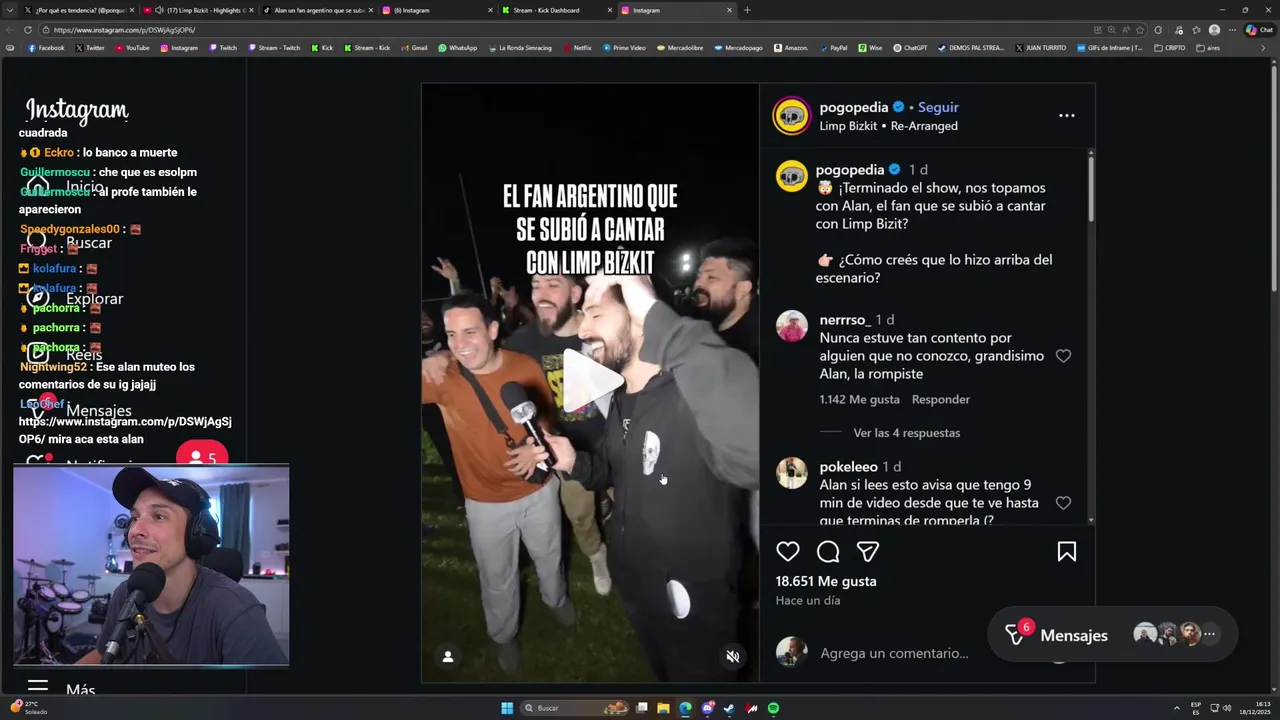
Task: Open the Edge settings three-dot menu
Action: 1230,30
